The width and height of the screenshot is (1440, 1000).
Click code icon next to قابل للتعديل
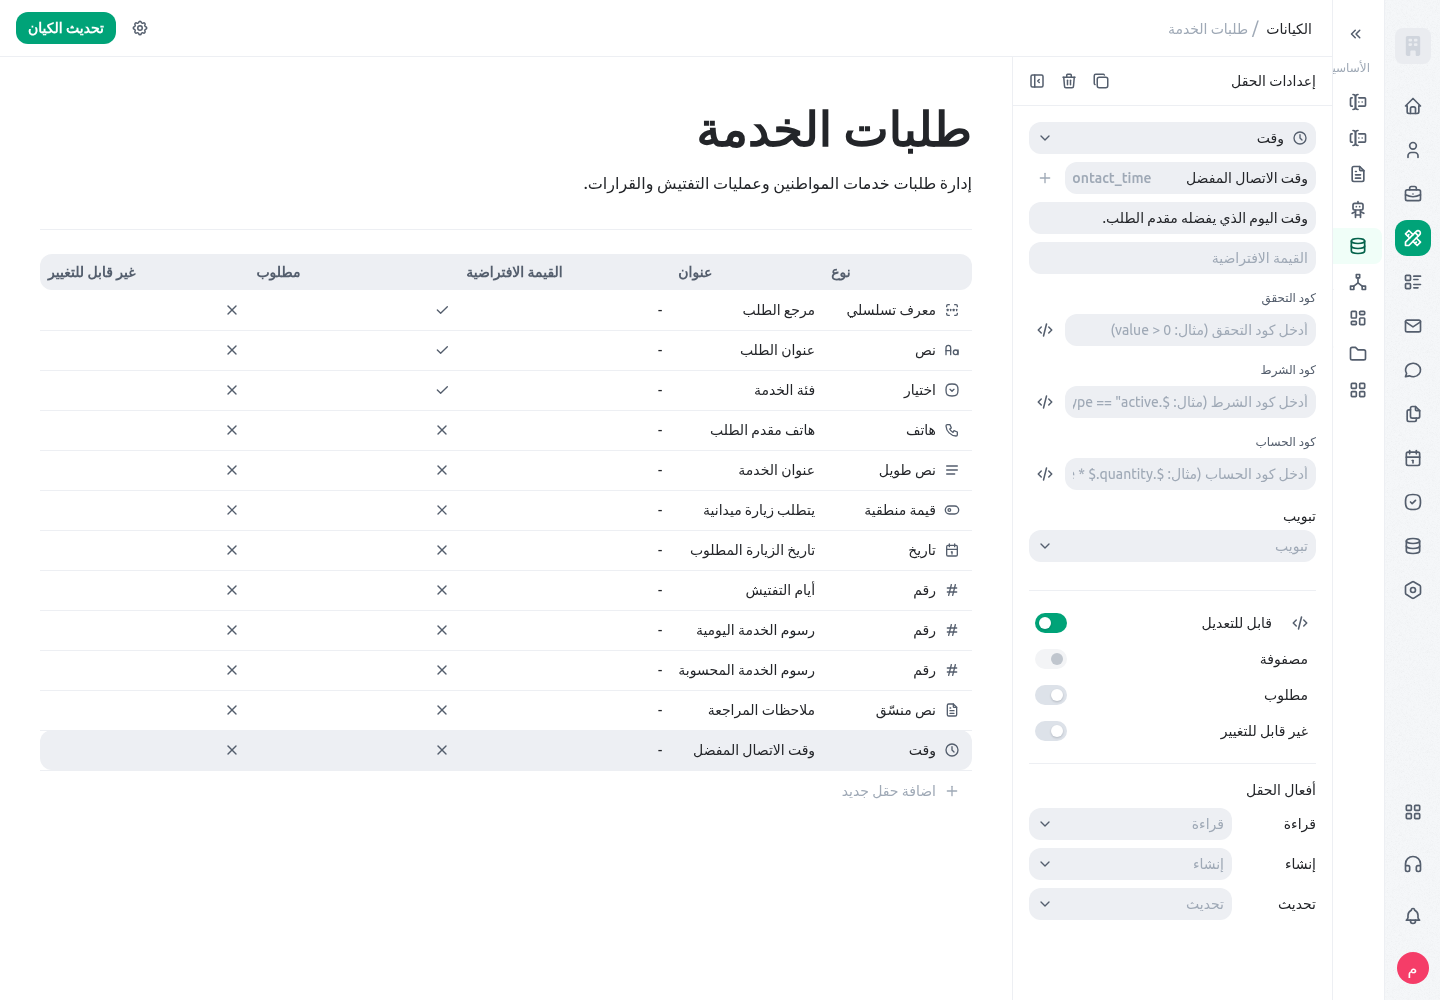tap(1300, 623)
